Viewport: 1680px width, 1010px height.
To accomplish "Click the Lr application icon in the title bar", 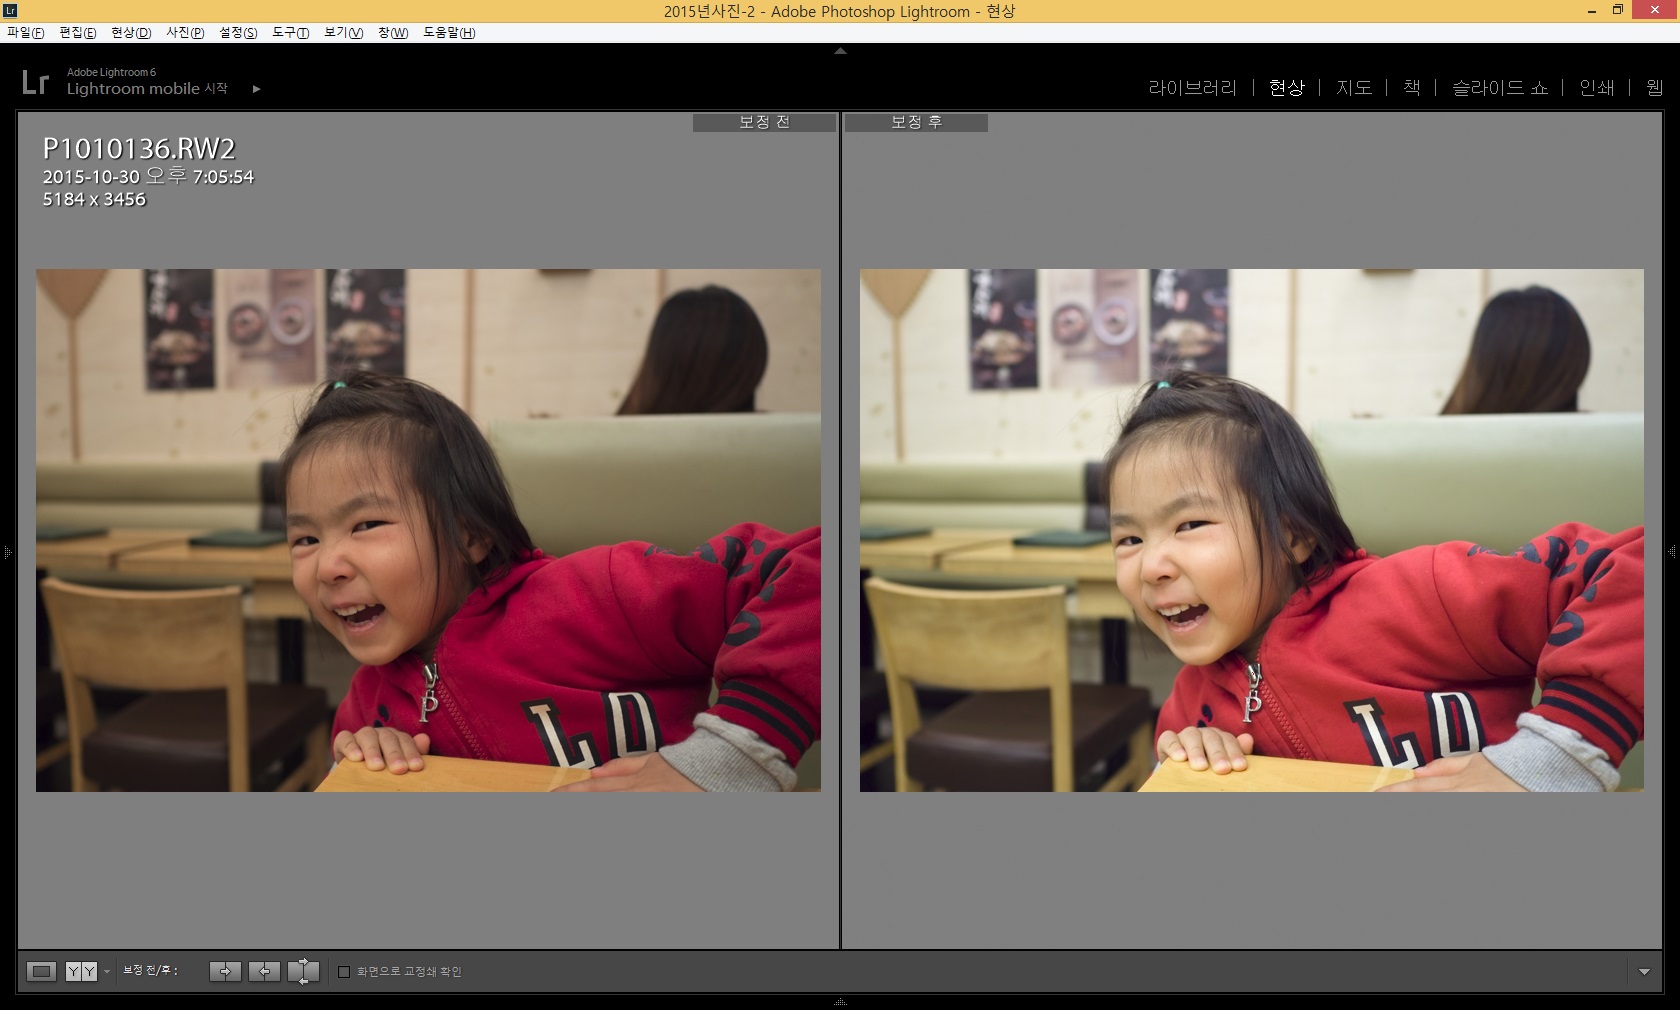I will tap(10, 10).
